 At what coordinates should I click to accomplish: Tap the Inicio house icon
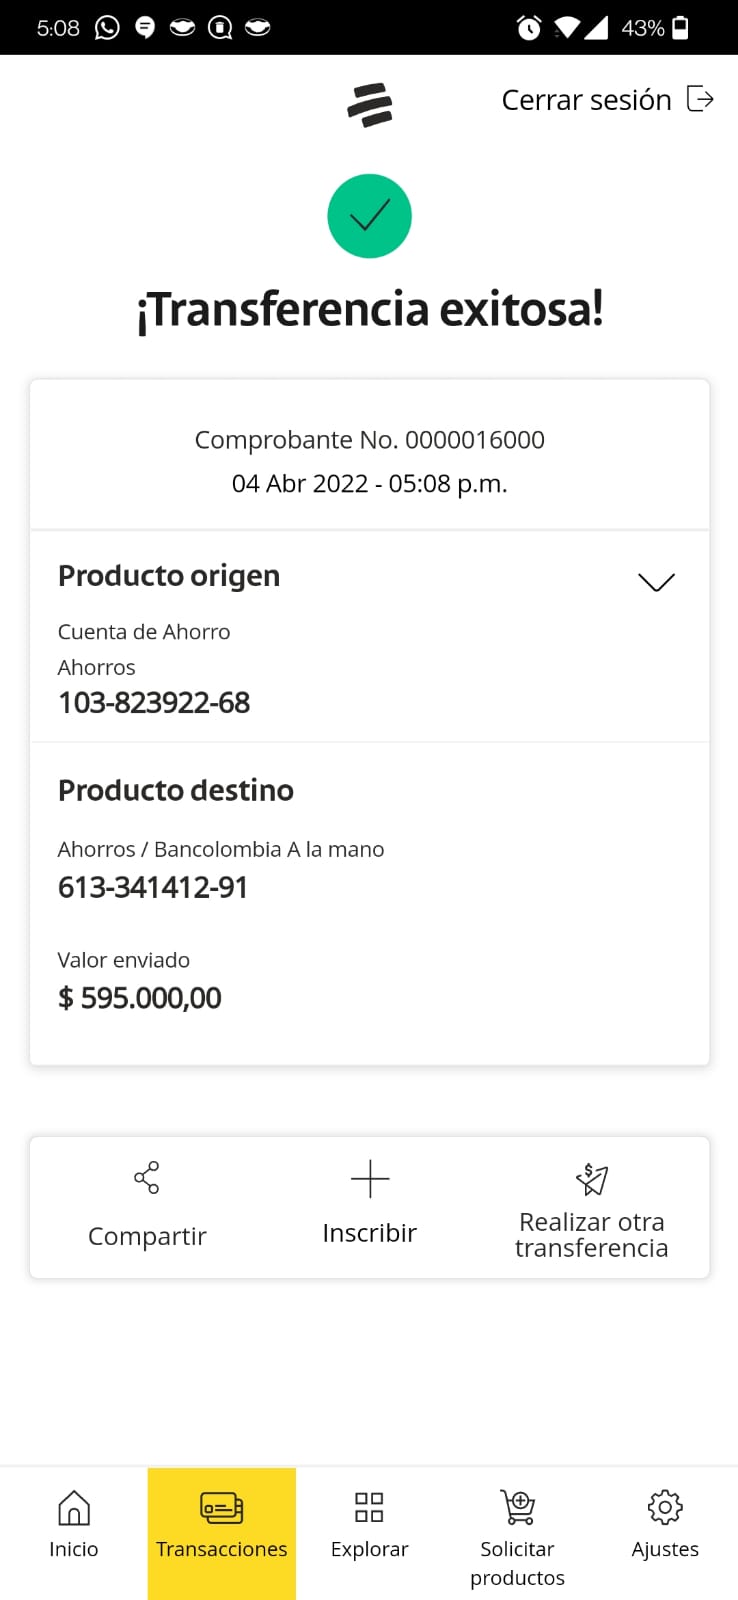[74, 1507]
